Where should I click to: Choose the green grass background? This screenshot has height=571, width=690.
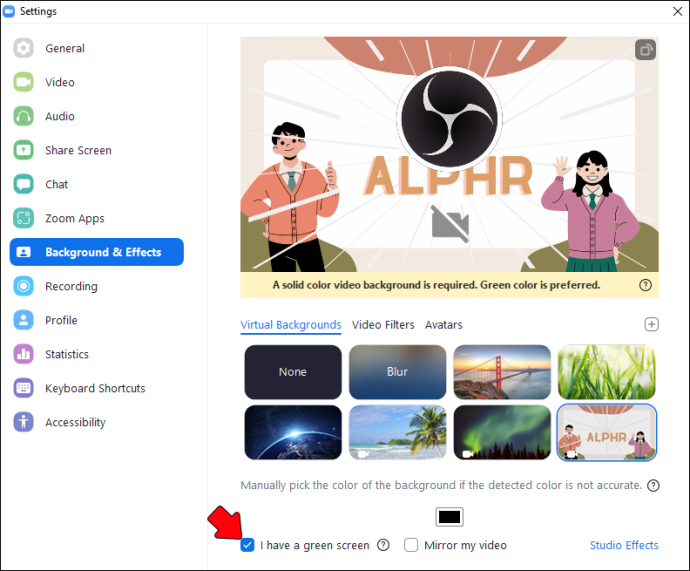point(606,372)
